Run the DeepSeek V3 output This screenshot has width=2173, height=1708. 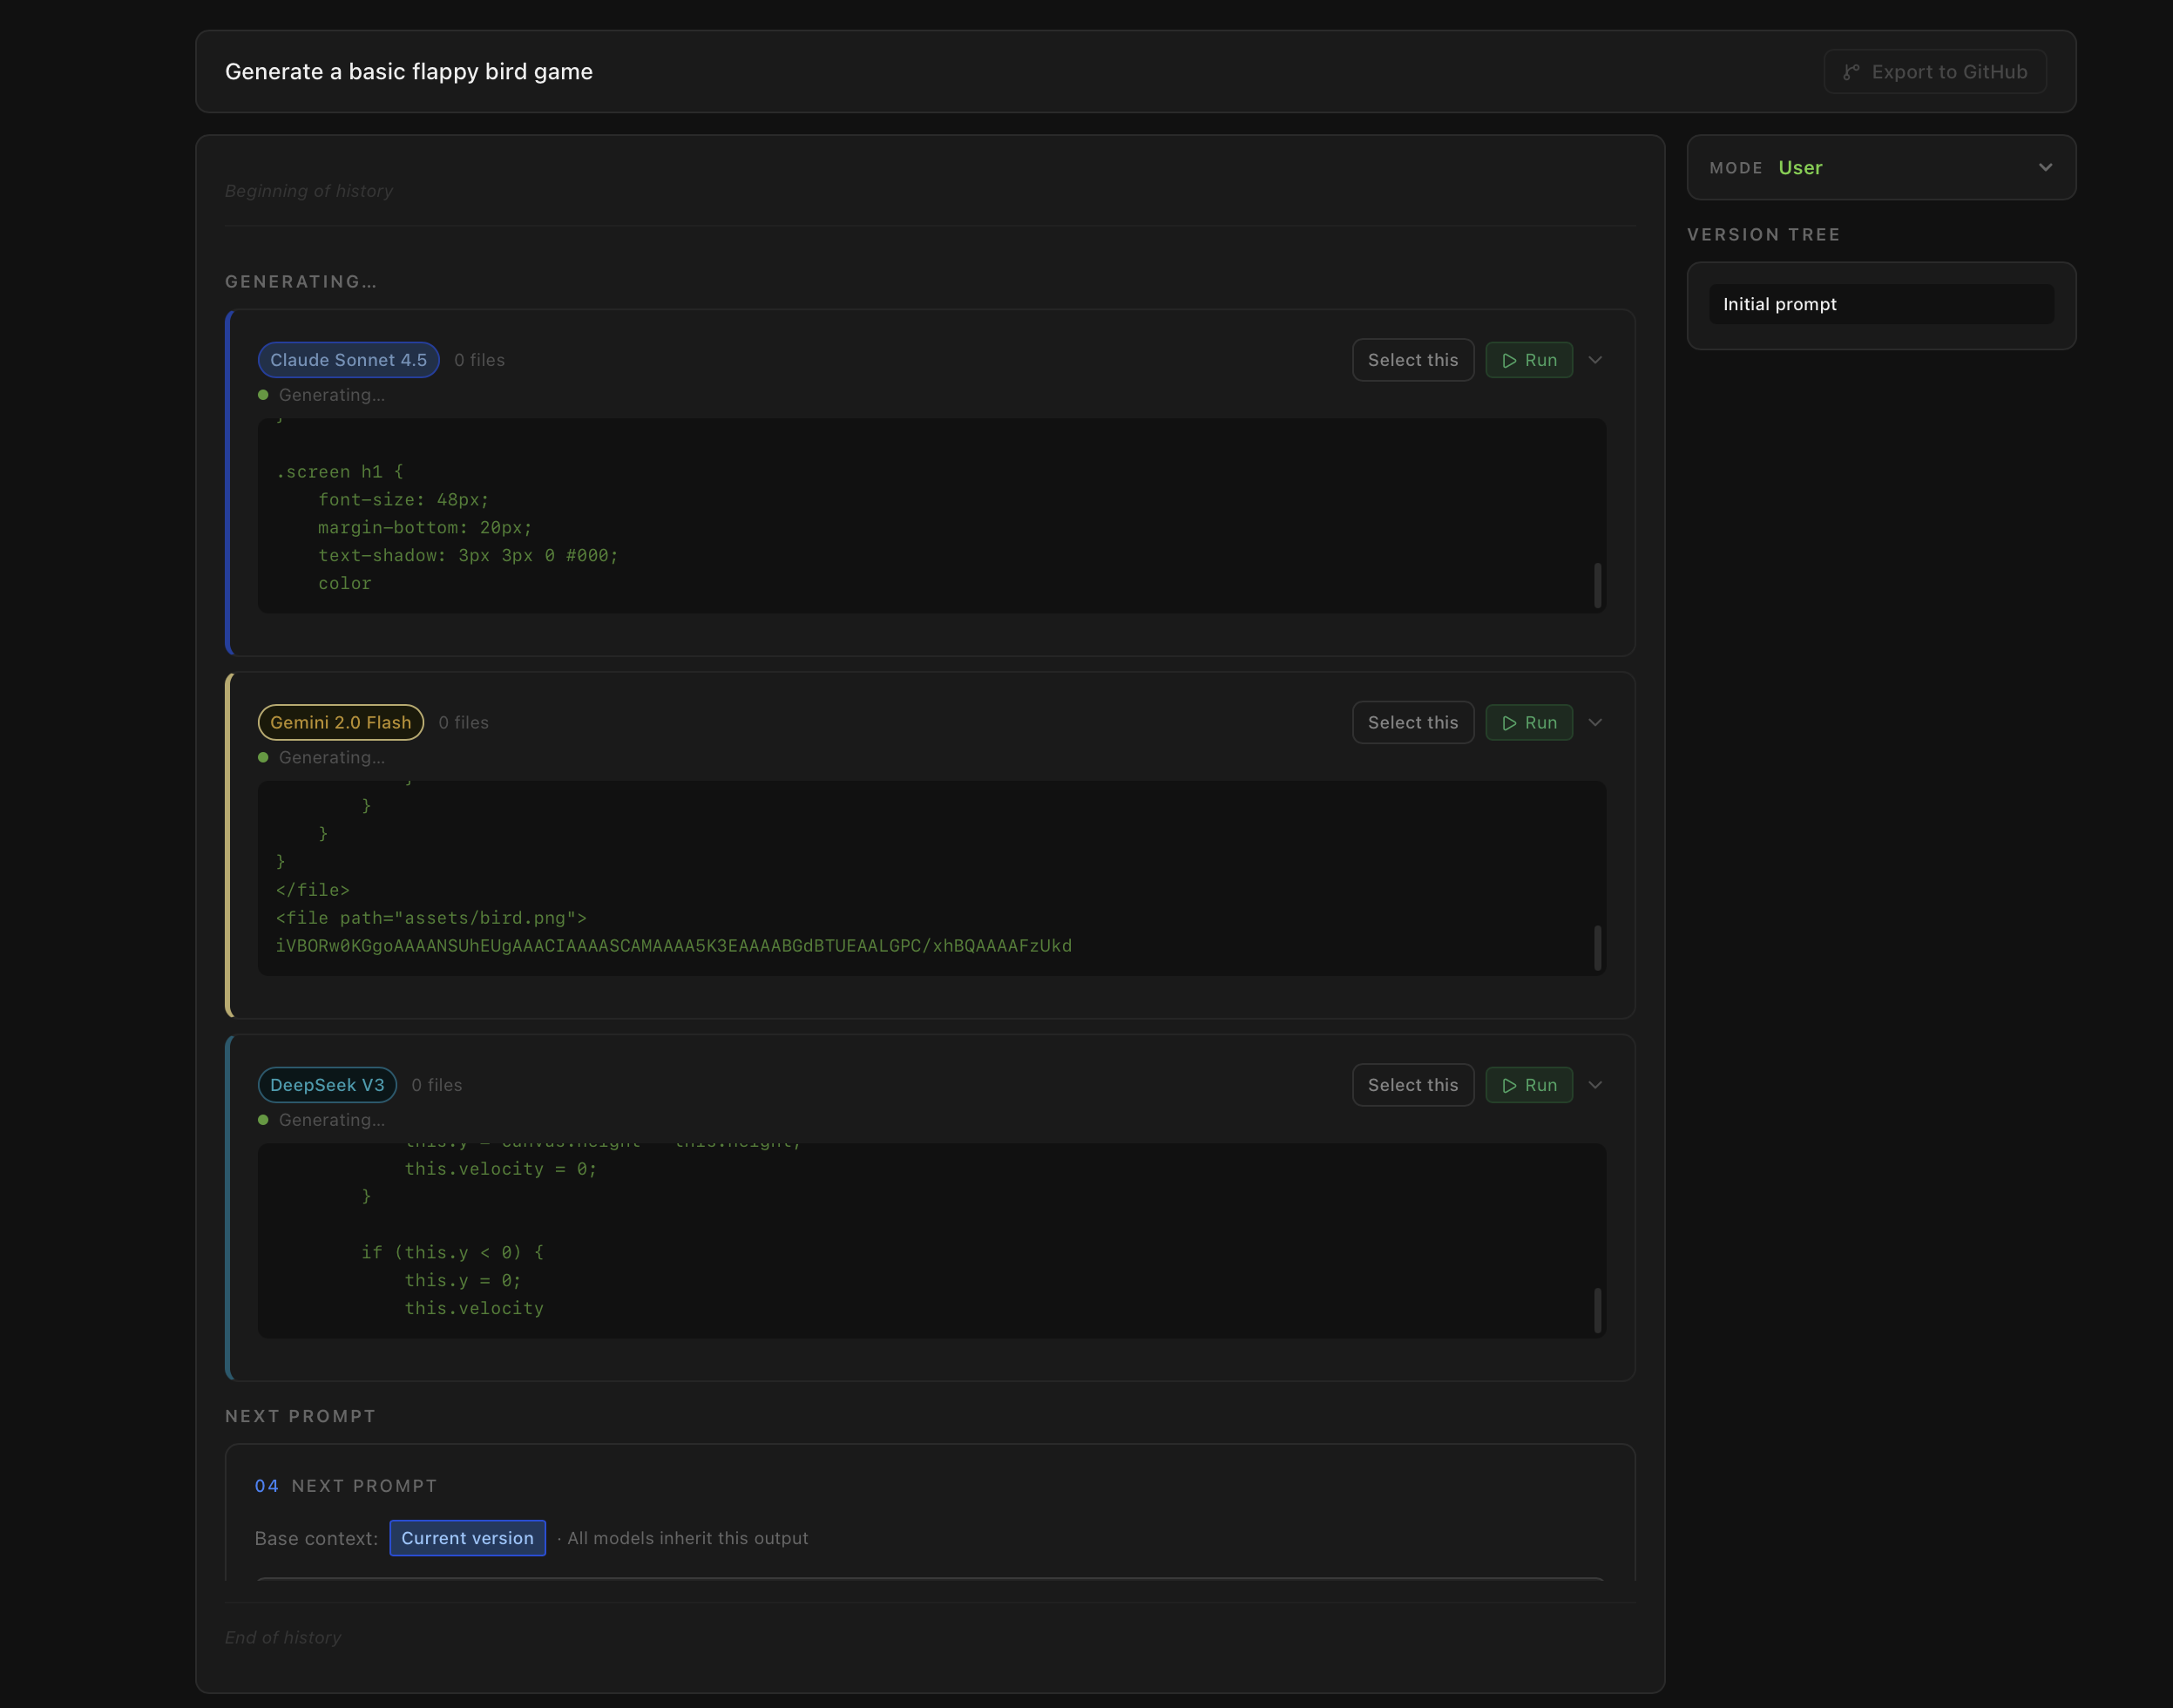point(1528,1085)
